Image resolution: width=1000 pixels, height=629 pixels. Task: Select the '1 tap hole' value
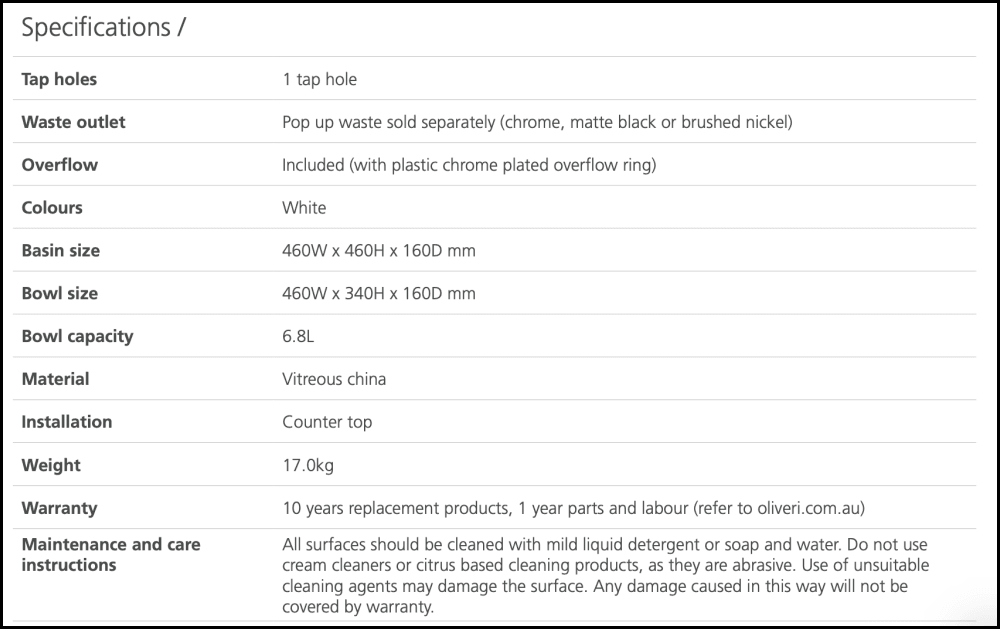[319, 79]
